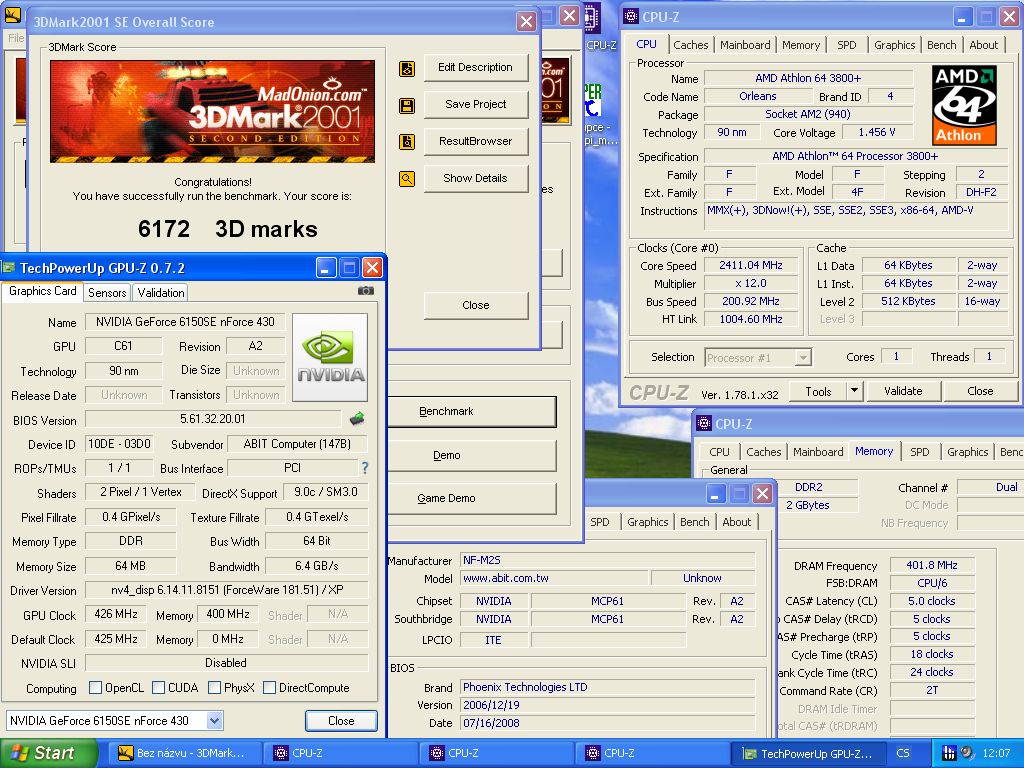Click the CS language indicator in taskbar

tap(903, 753)
